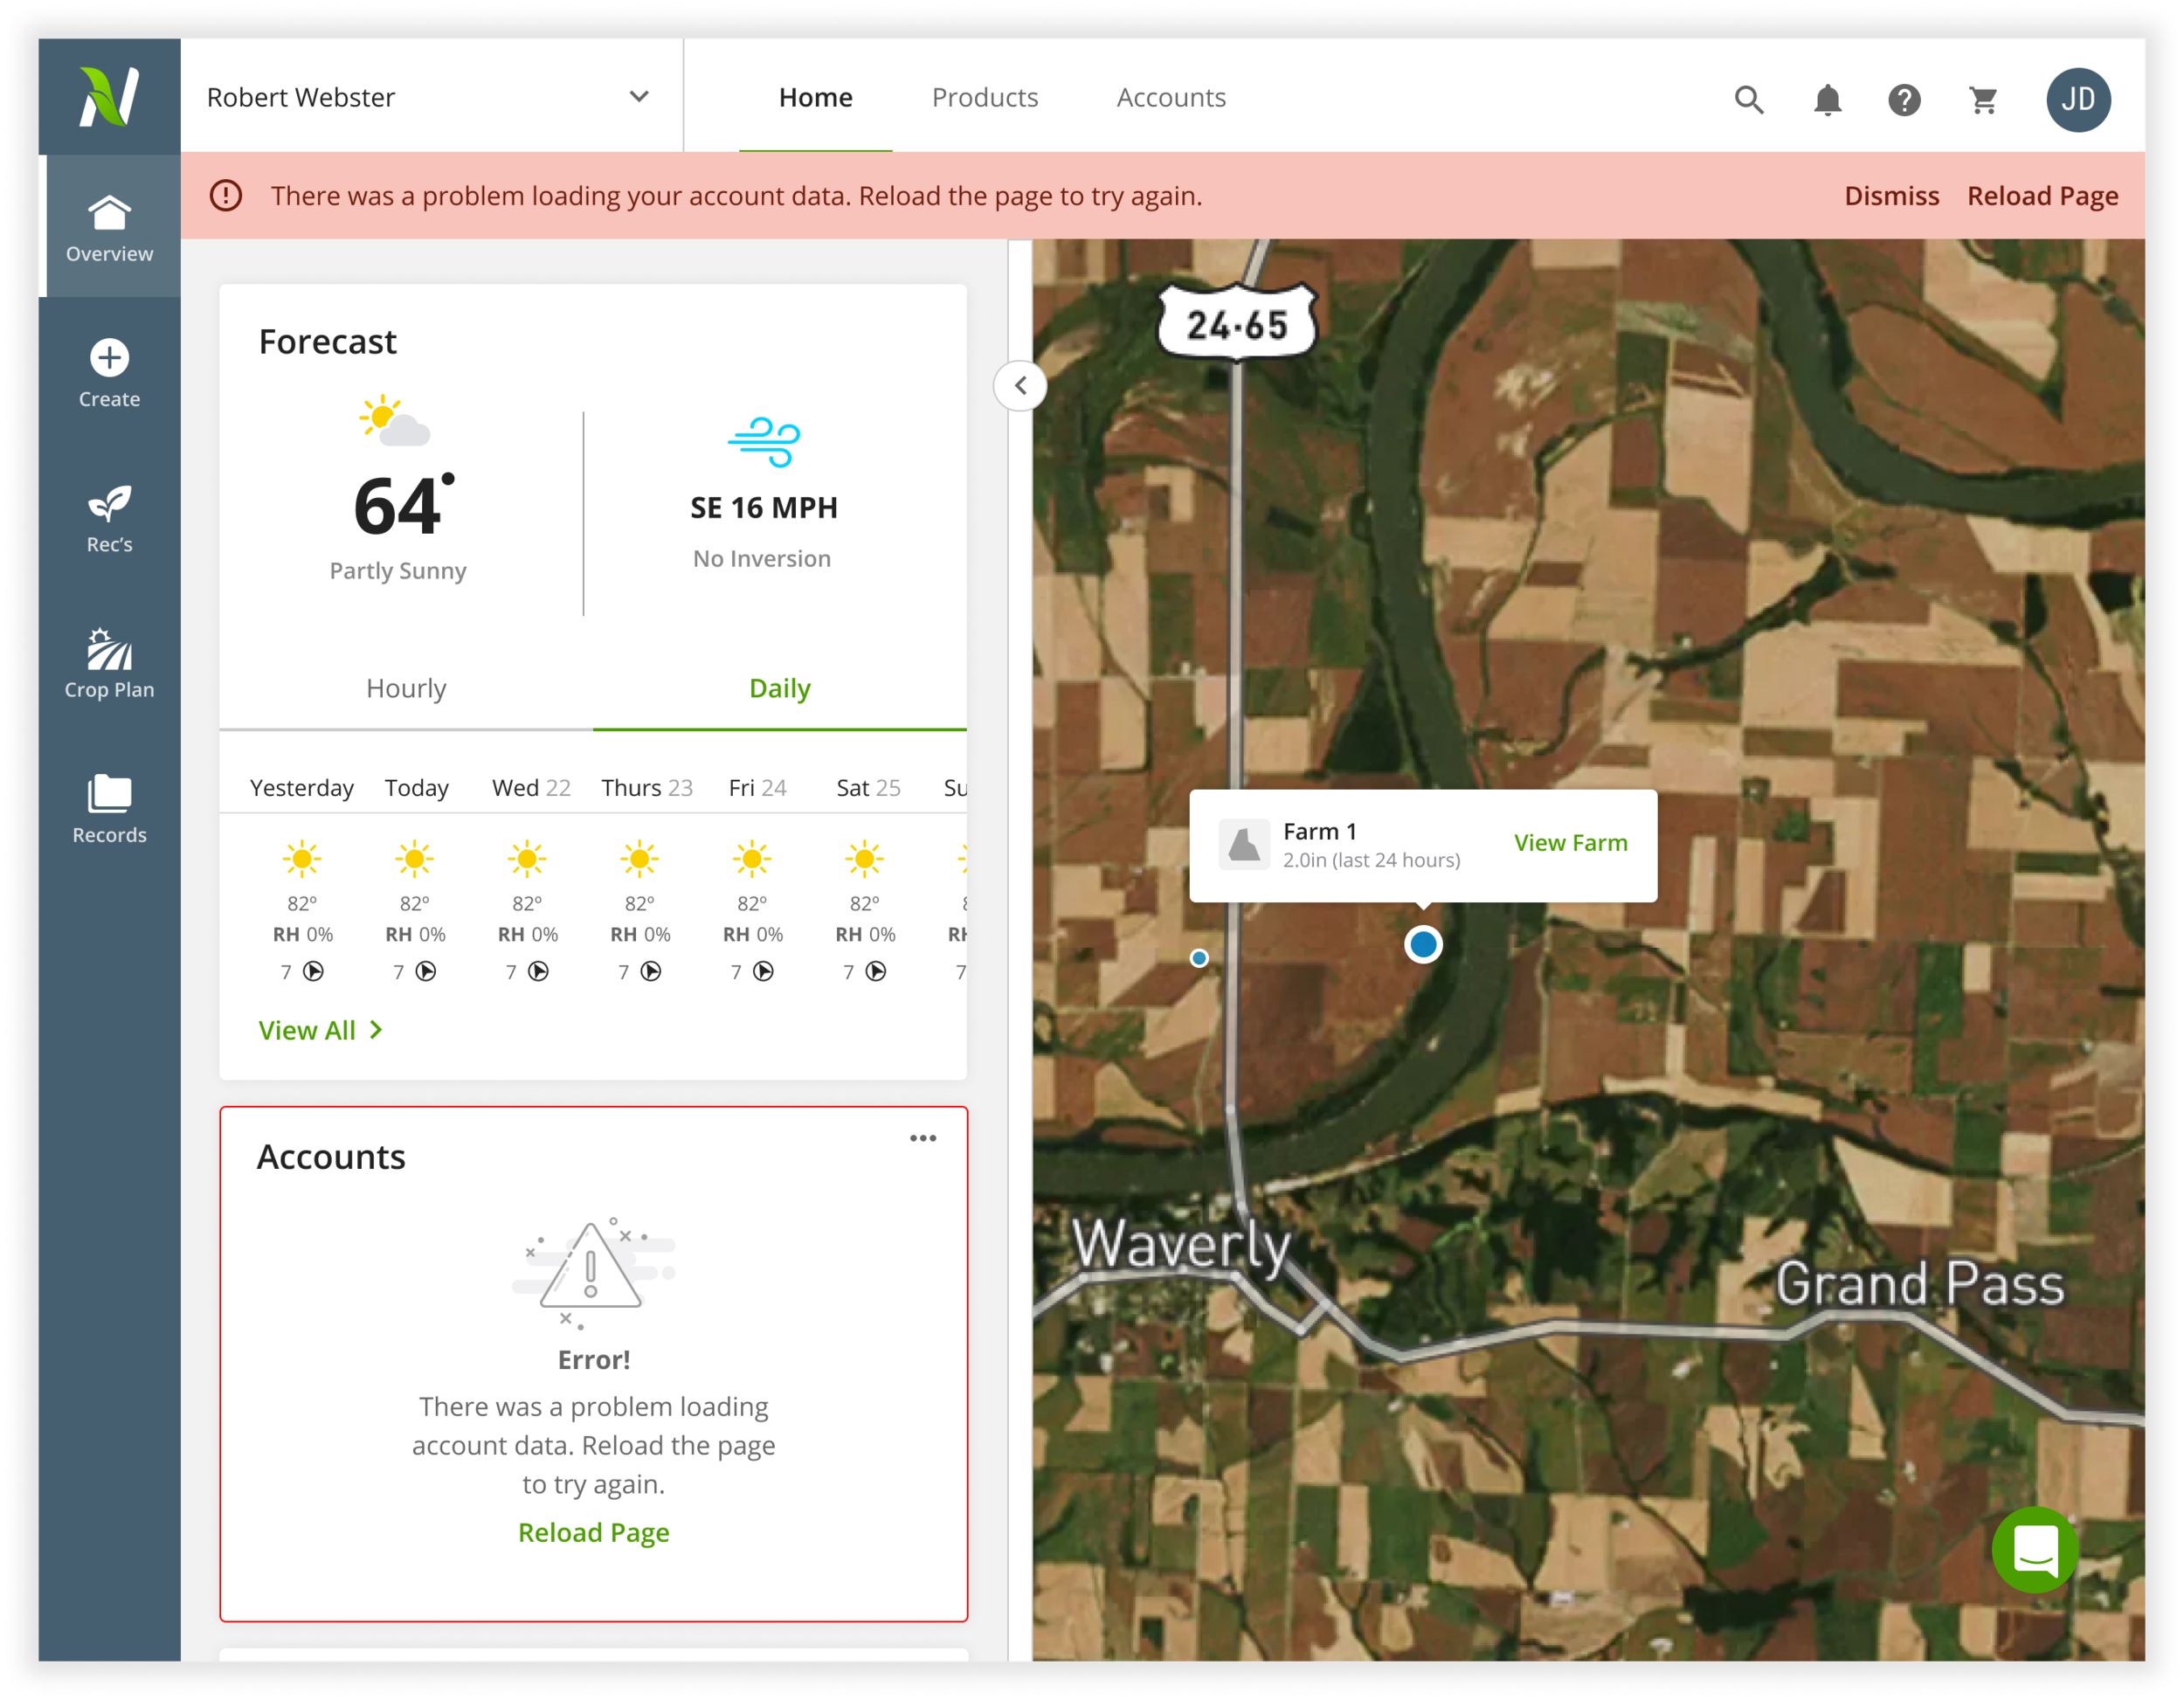Open the Products top navigation tab
The image size is (2184, 1700).
pos(984,97)
